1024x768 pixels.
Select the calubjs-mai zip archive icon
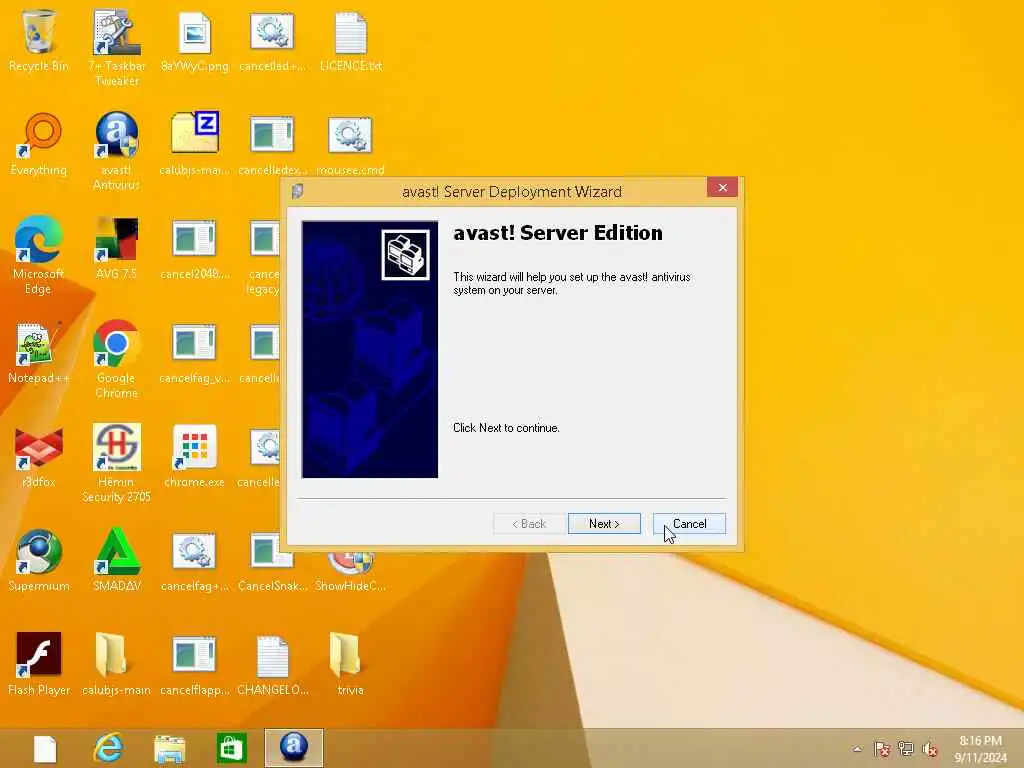pyautogui.click(x=194, y=144)
